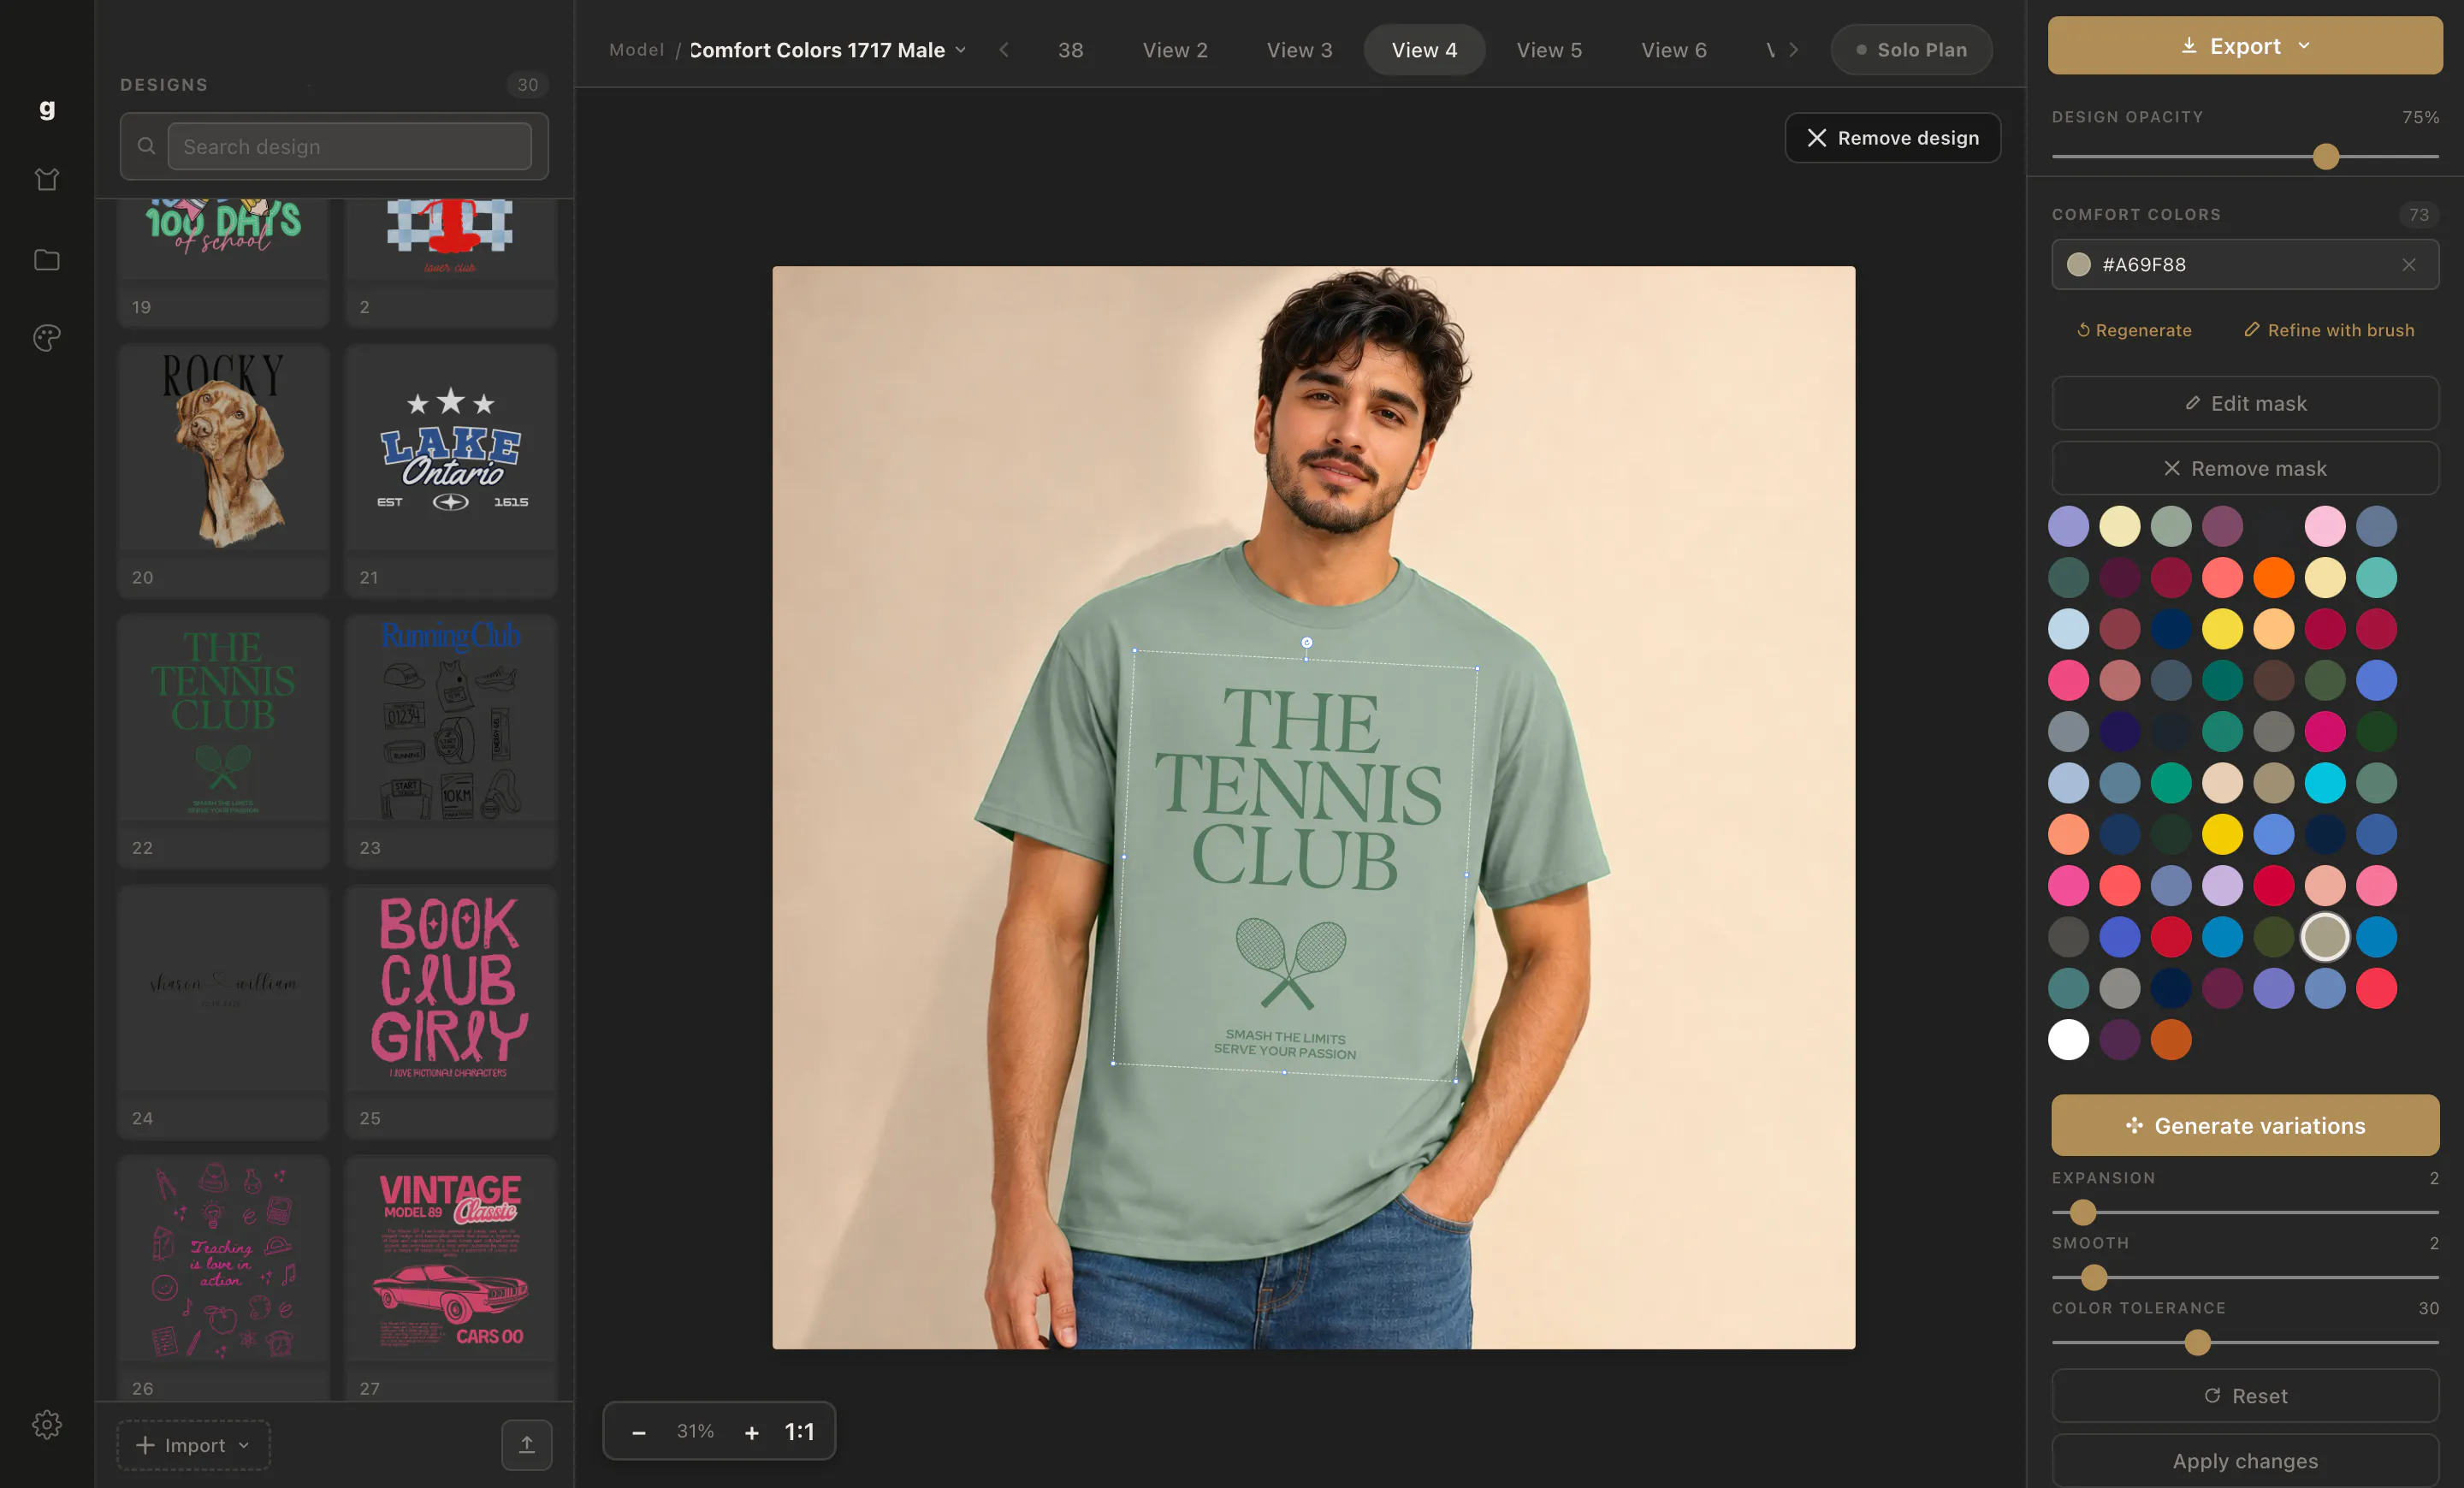The image size is (2464, 1488).
Task: Switch to View 3 tab
Action: [1299, 50]
